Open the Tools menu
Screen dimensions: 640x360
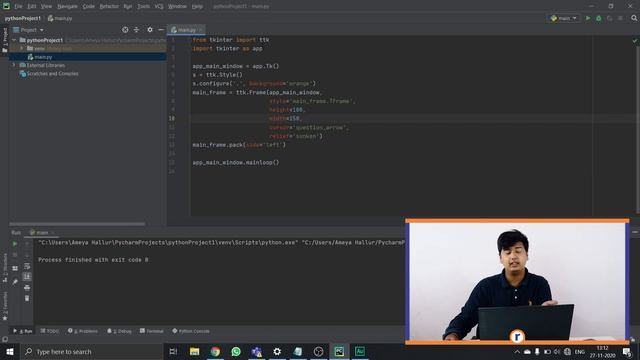(143, 6)
